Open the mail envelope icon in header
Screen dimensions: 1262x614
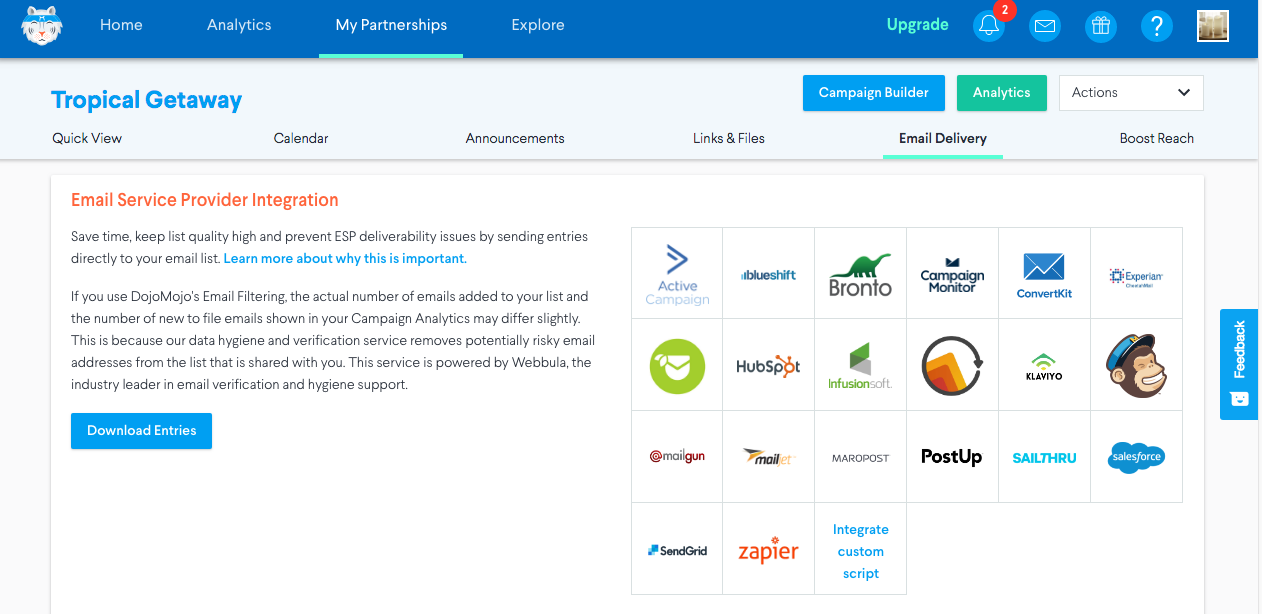(1045, 26)
